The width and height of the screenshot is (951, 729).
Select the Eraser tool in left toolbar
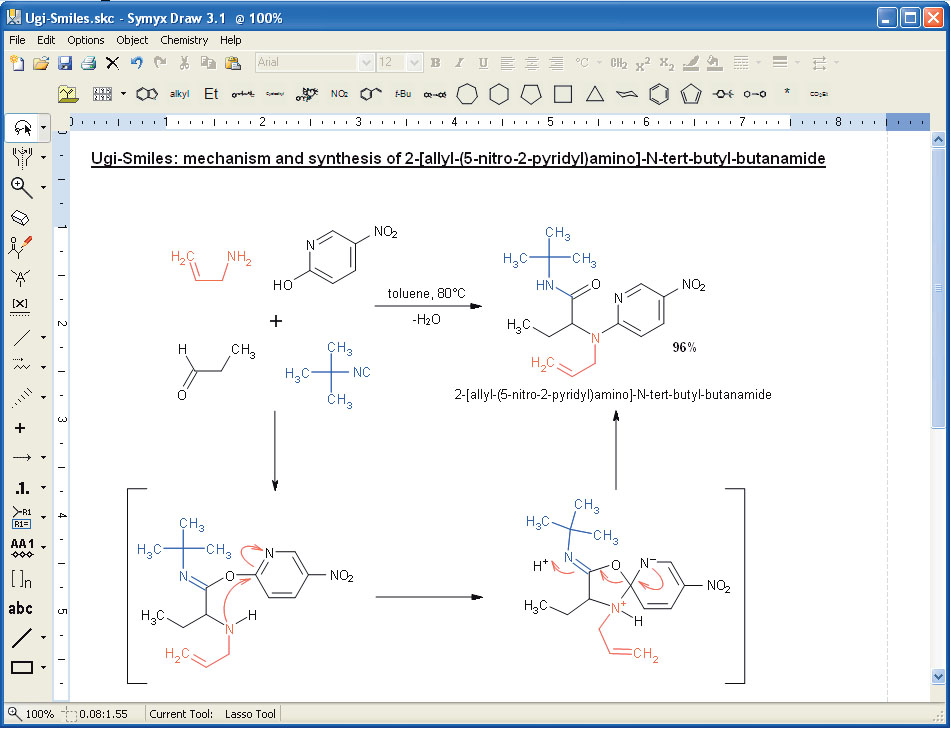[20, 217]
